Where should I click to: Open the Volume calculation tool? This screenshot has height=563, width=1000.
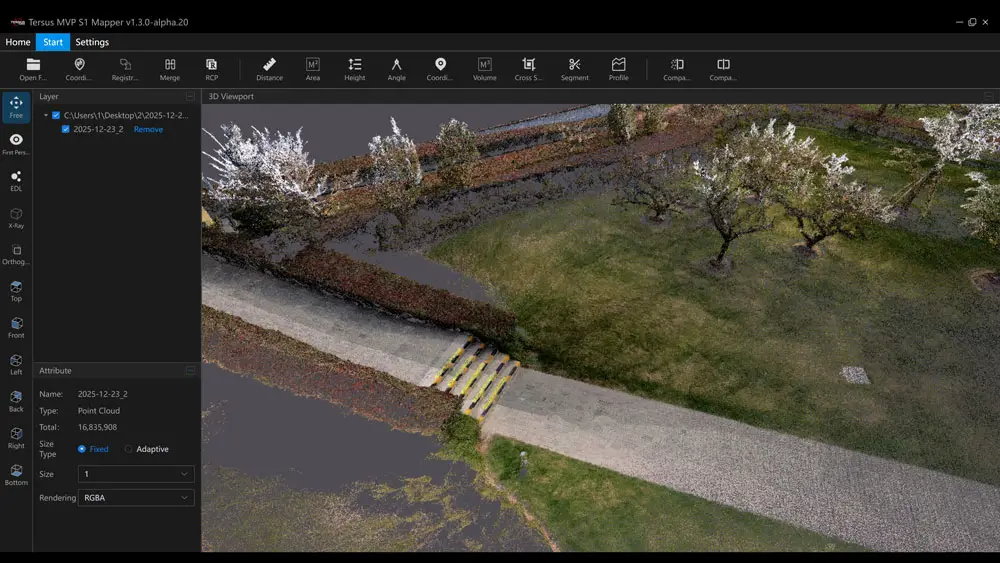pos(485,68)
